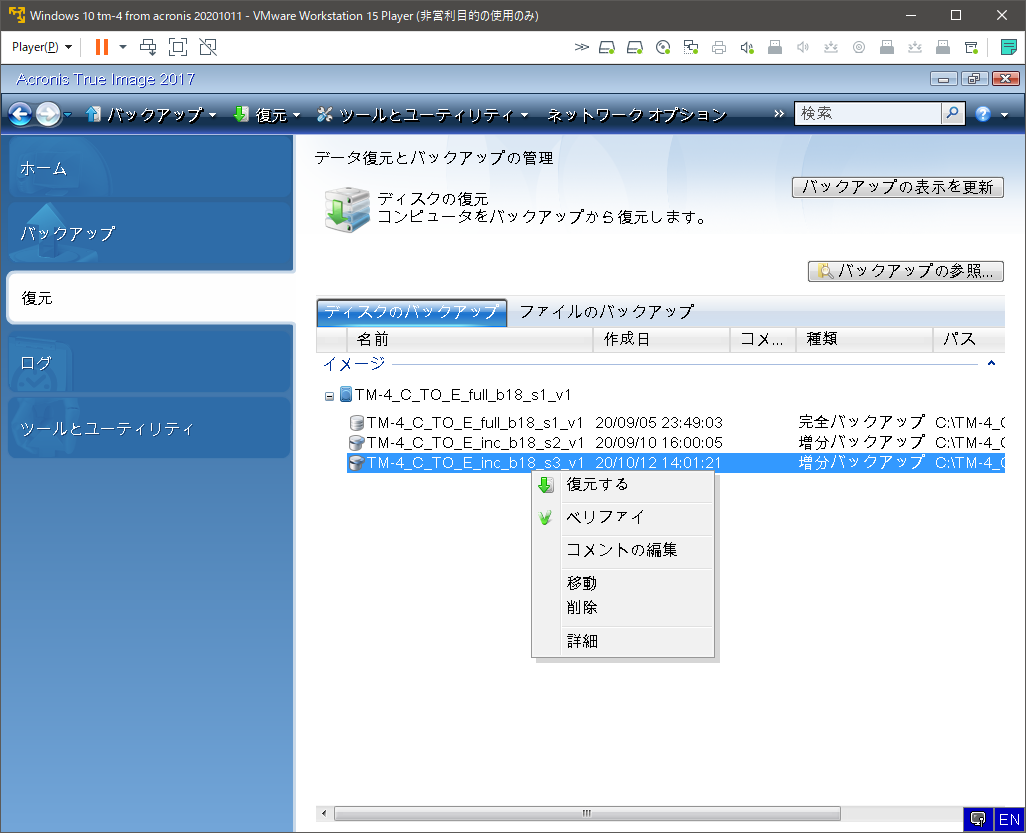Select 復元 in the left sidebar
Image resolution: width=1026 pixels, height=833 pixels.
click(150, 298)
